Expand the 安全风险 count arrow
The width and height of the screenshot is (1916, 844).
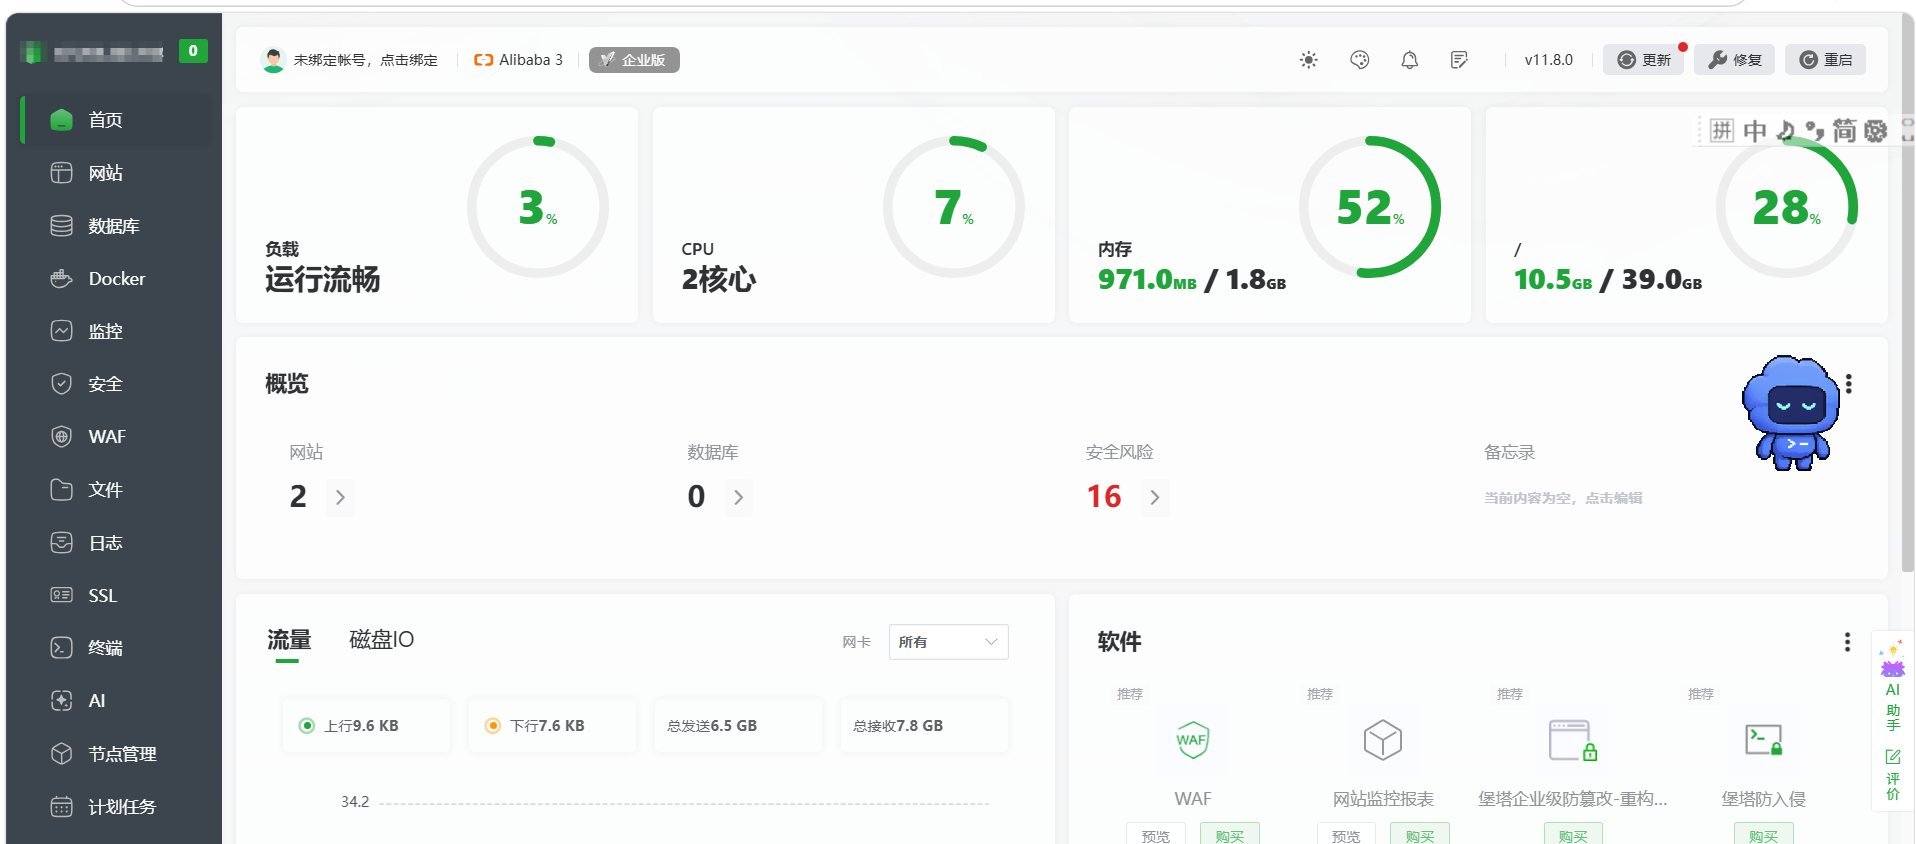1155,497
